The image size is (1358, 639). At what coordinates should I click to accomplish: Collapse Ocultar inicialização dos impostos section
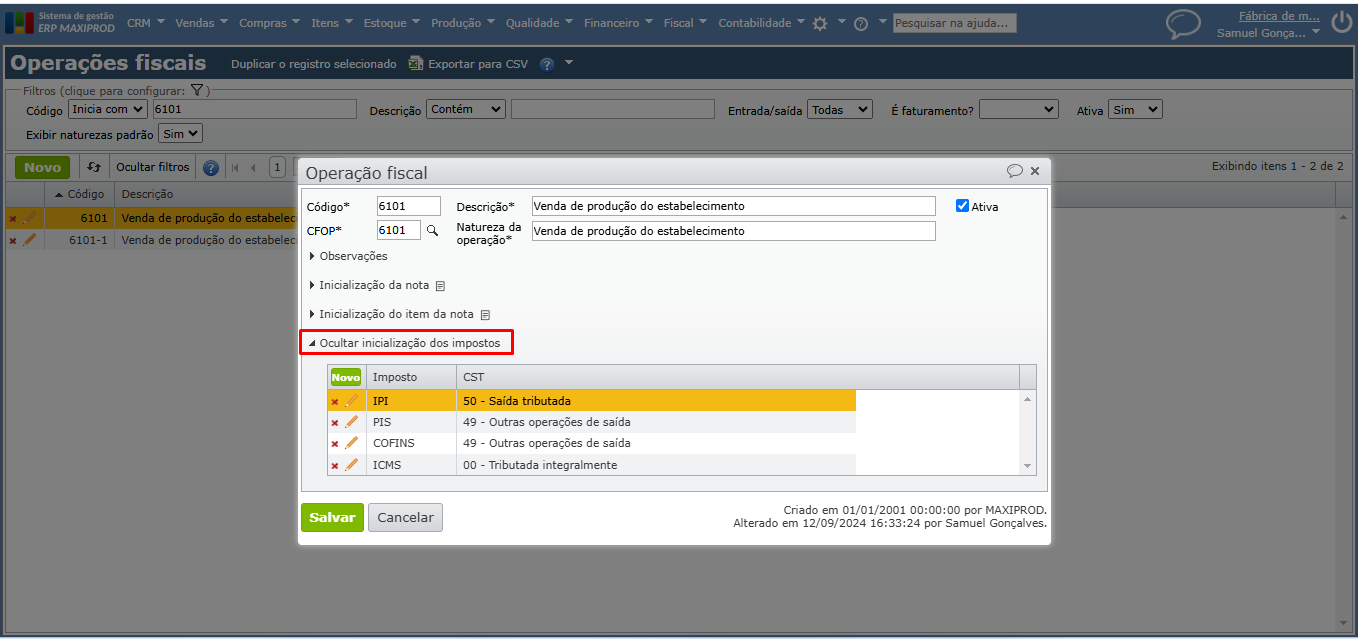click(407, 343)
